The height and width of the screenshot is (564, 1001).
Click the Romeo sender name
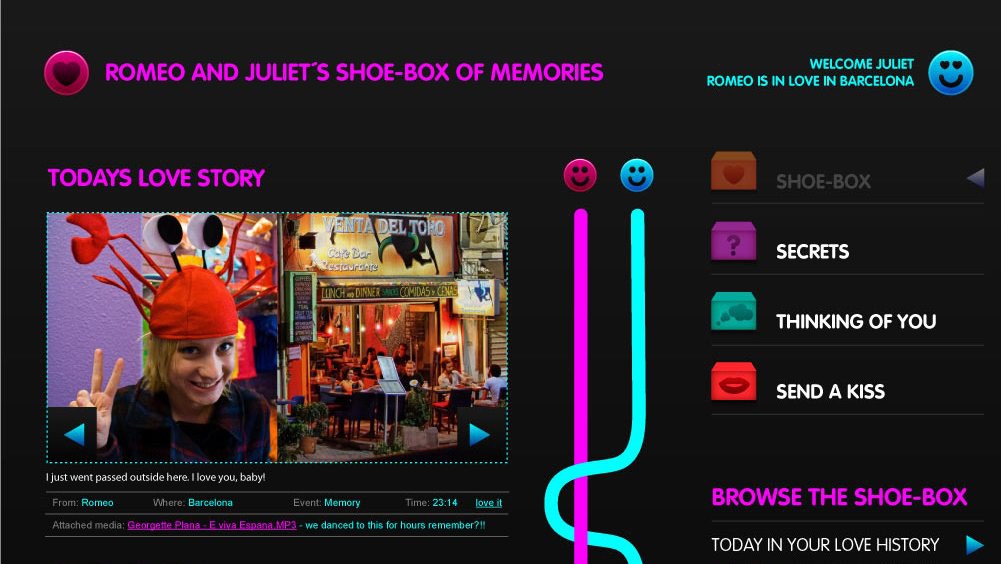click(x=97, y=503)
